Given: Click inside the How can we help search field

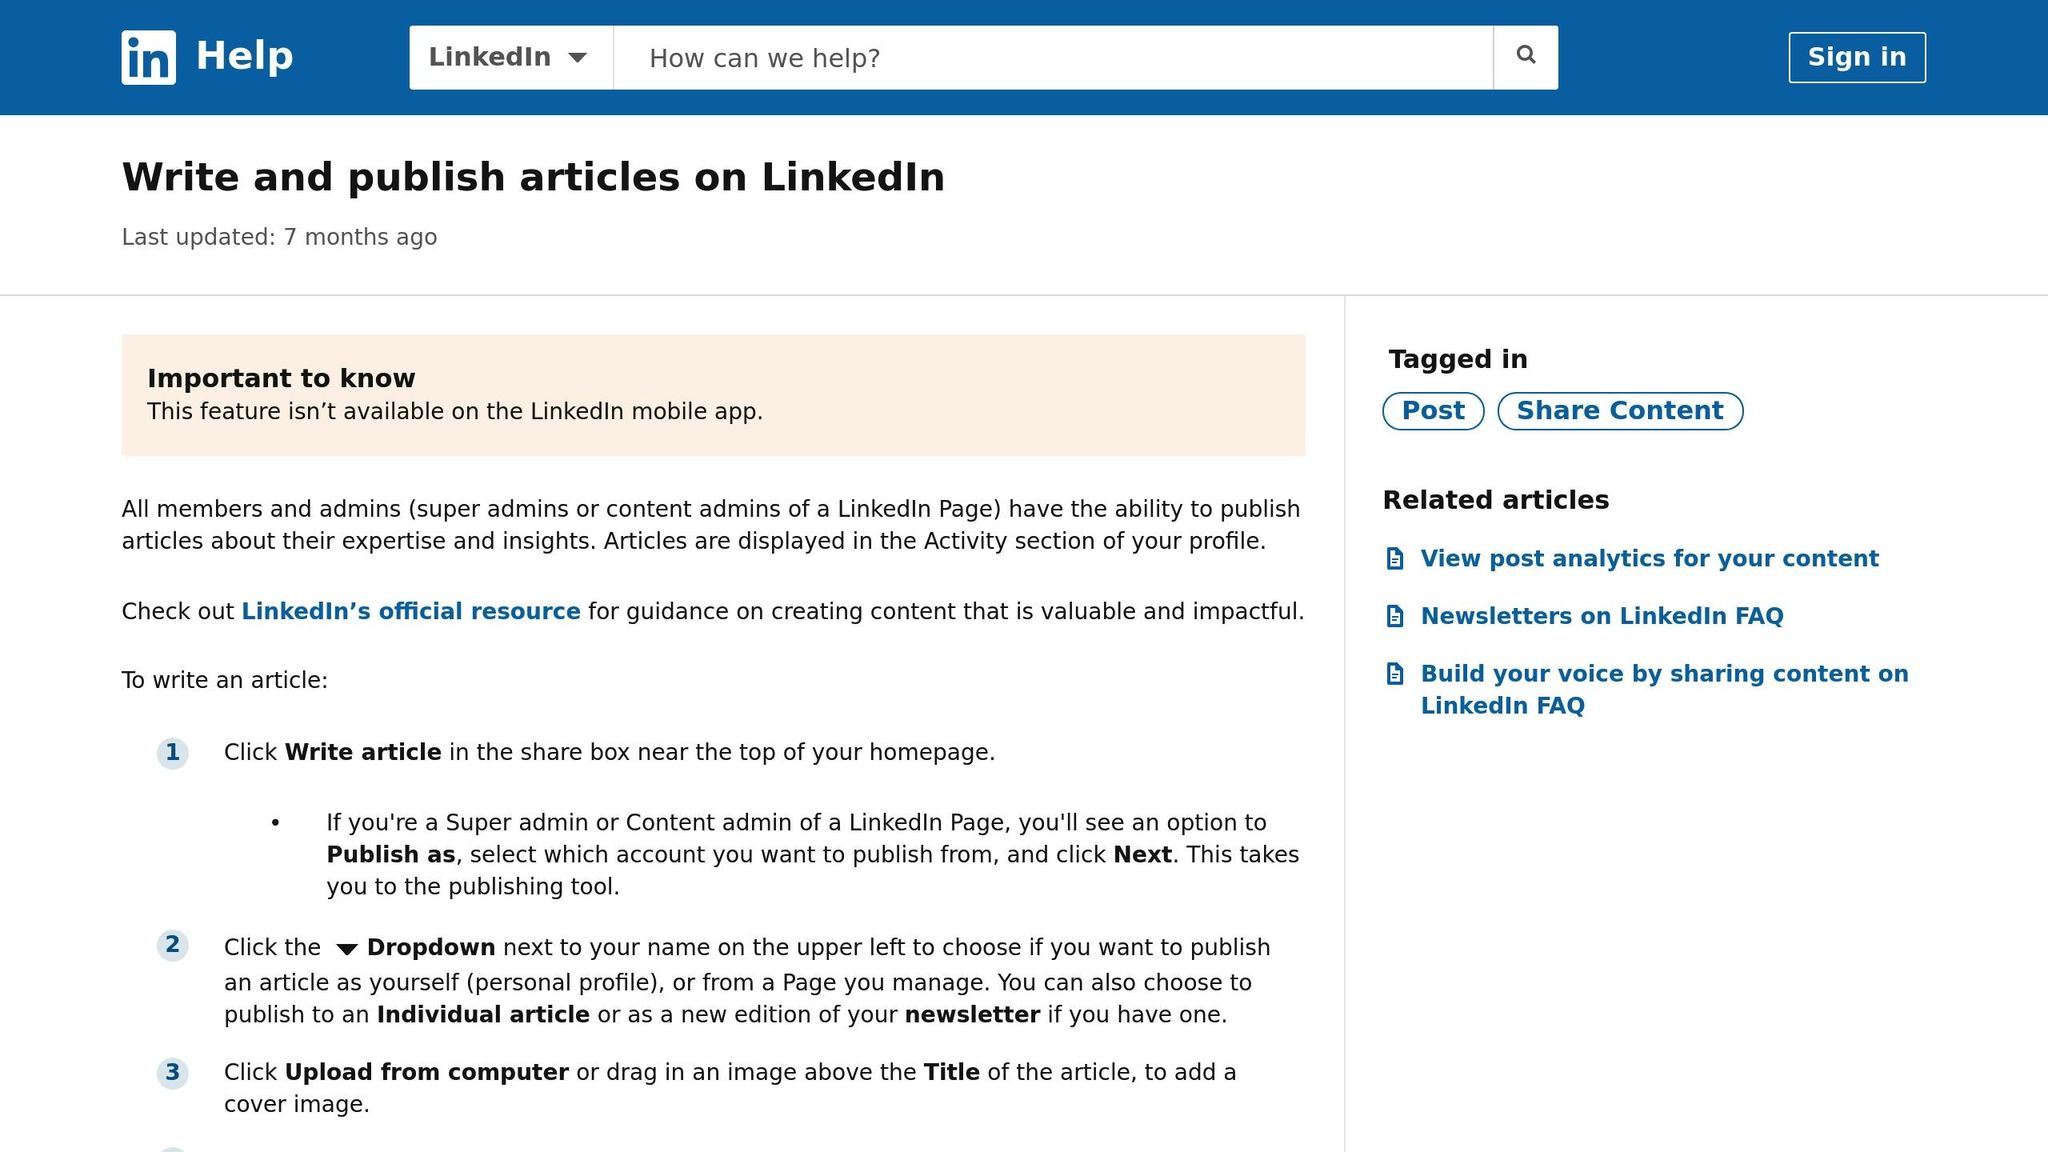Looking at the screenshot, I should (1050, 57).
